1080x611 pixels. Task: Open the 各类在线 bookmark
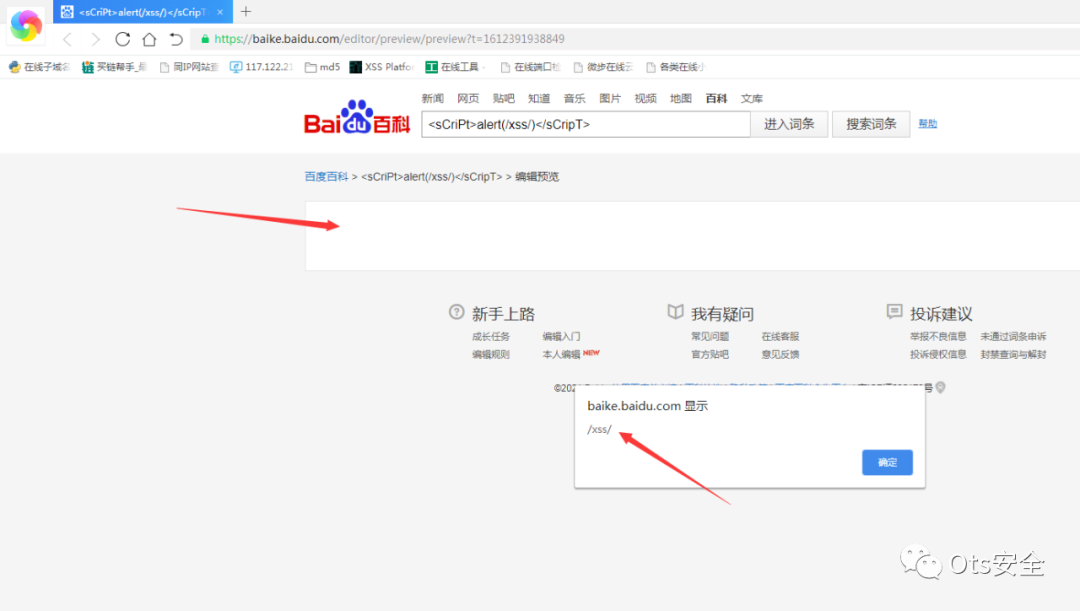pos(675,67)
